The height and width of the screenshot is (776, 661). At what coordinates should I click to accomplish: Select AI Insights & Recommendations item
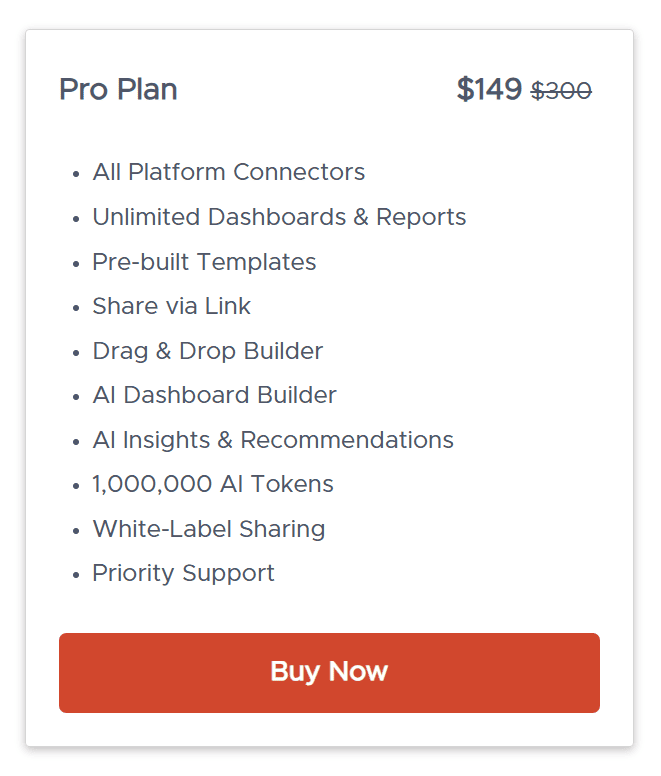272,440
